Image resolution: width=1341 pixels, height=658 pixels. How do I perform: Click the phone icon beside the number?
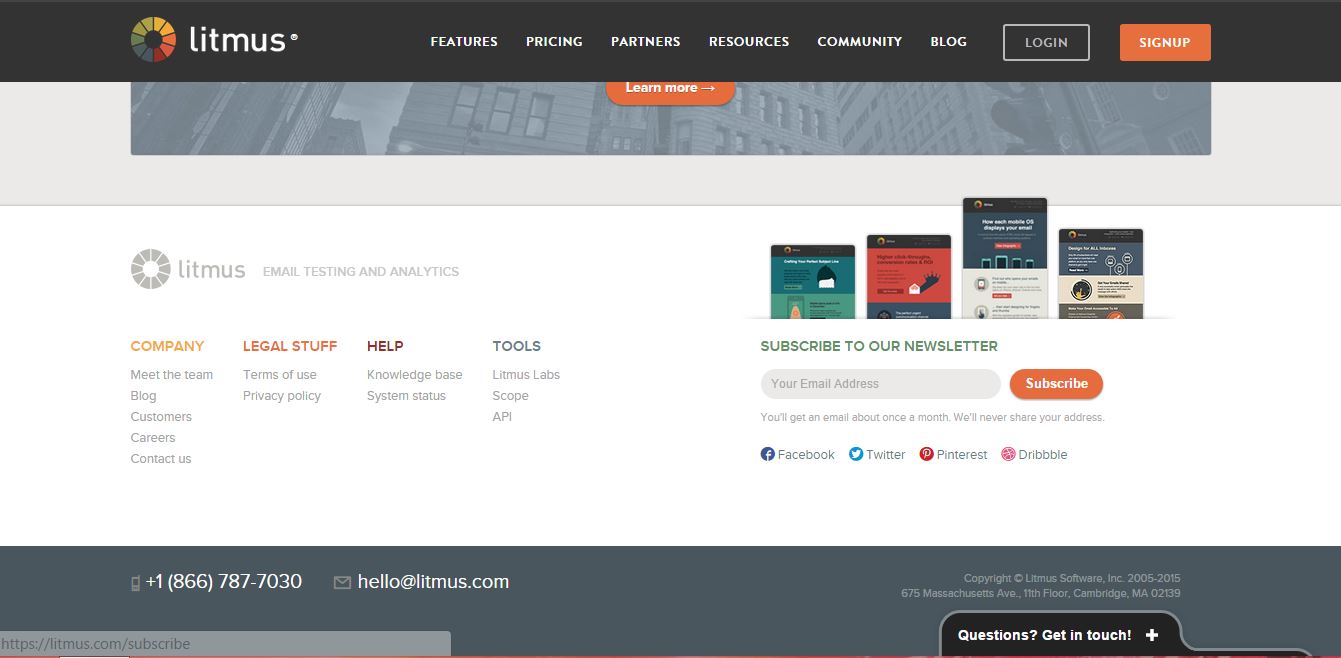[x=136, y=583]
